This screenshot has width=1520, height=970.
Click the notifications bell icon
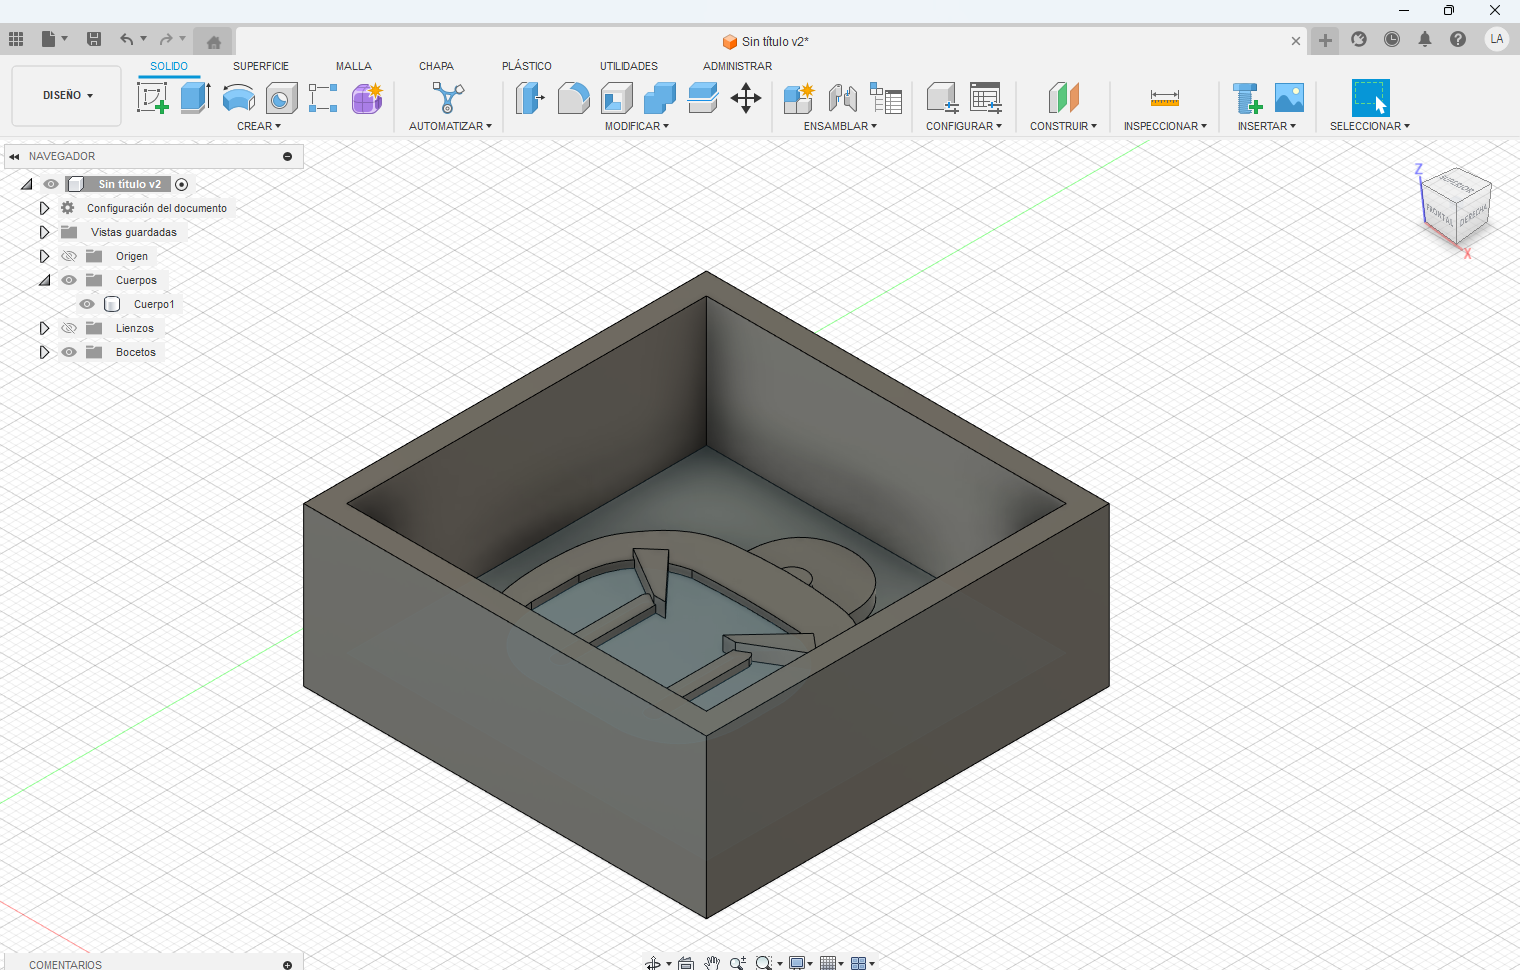pos(1425,39)
